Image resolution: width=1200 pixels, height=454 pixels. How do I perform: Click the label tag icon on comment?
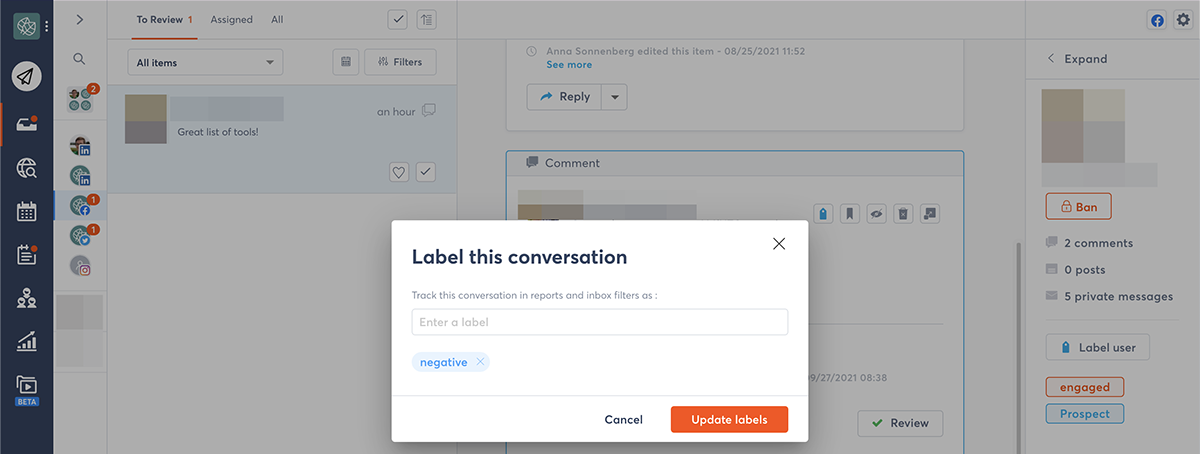823,213
